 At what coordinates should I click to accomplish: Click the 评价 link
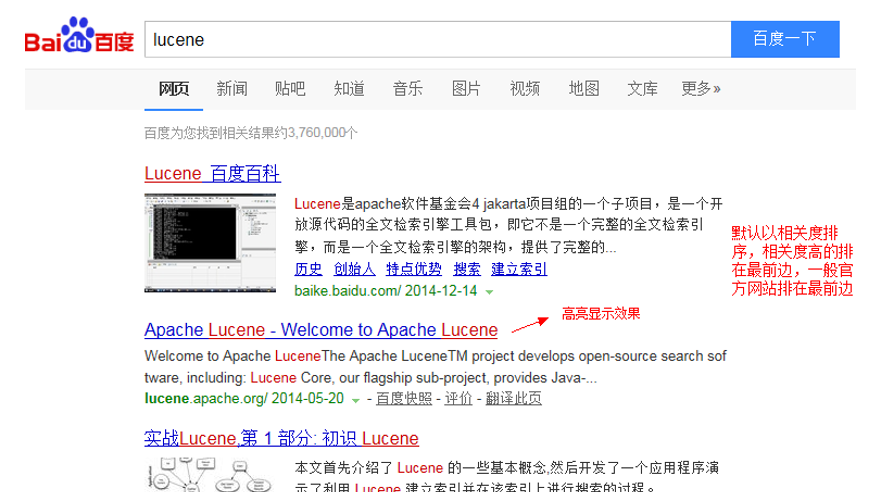point(458,399)
